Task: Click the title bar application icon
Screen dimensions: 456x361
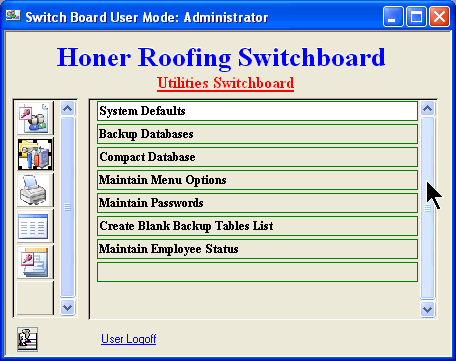Action: (13, 16)
